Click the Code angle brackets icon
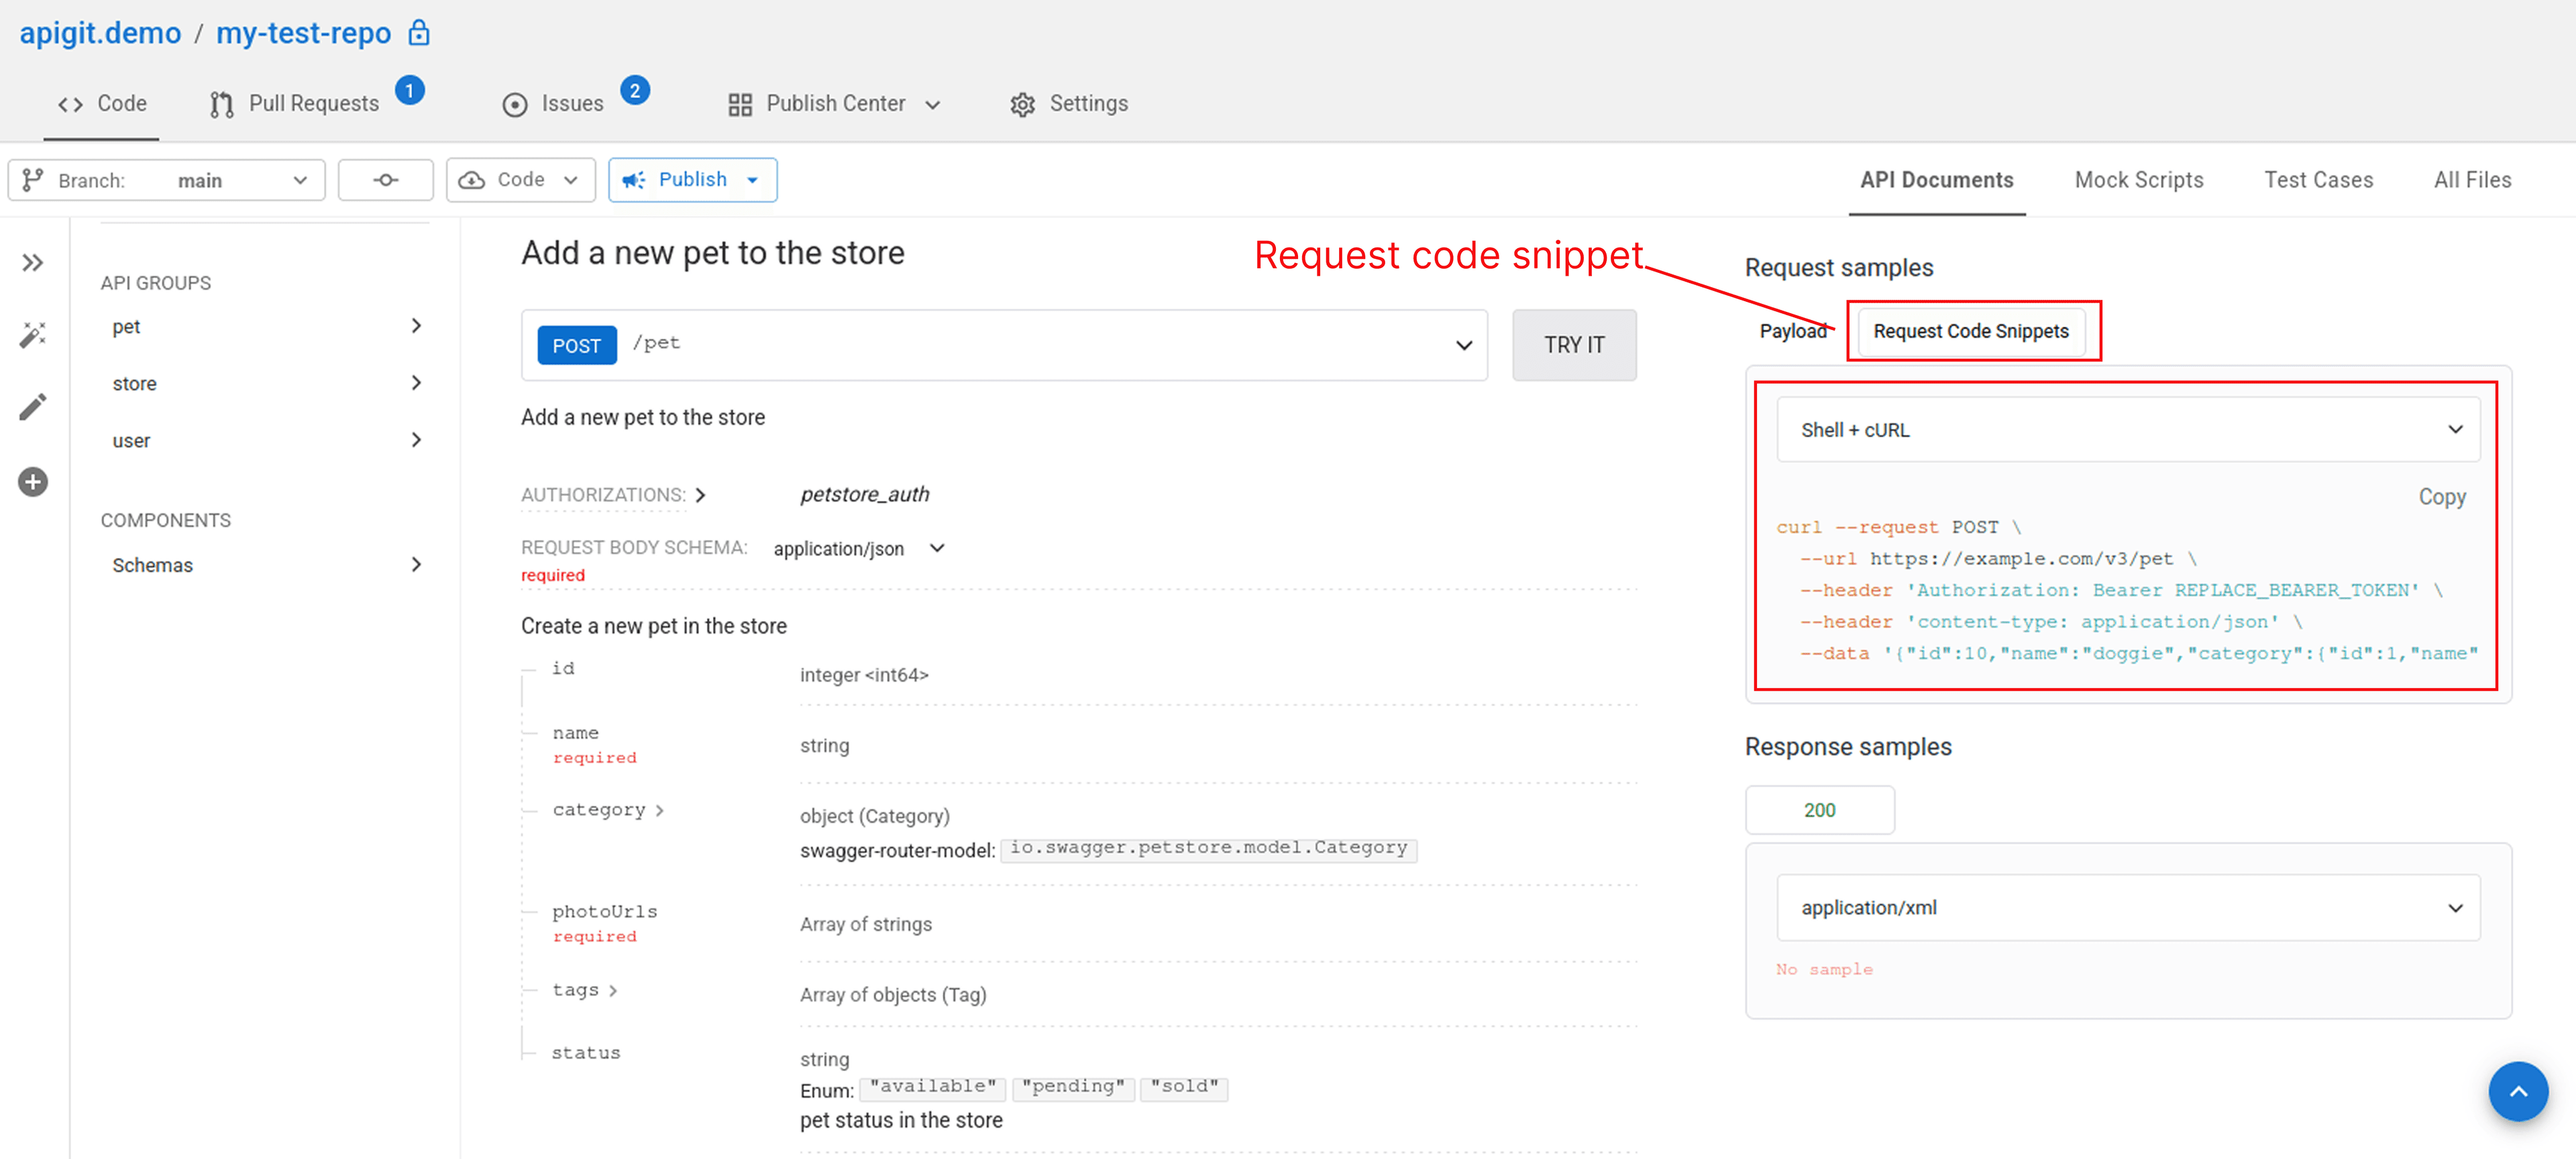 coord(70,104)
